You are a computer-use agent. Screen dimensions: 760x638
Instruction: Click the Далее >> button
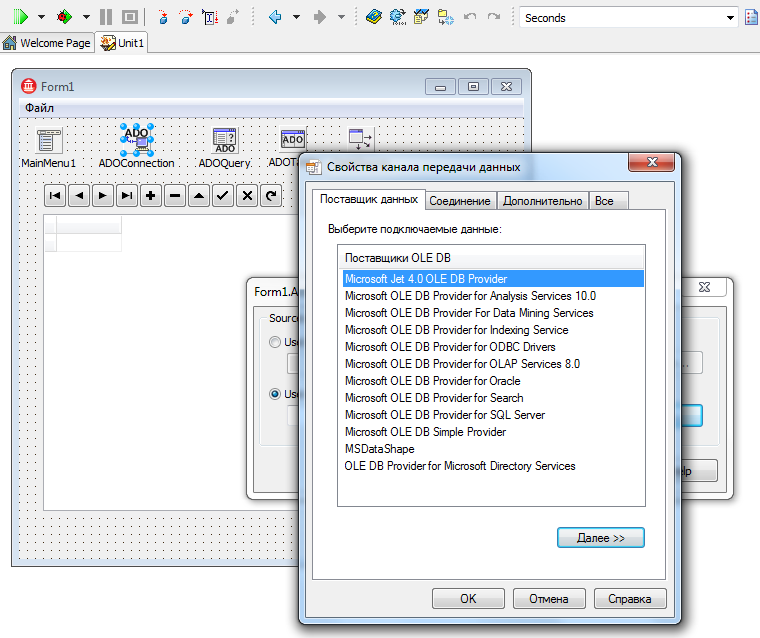pyautogui.click(x=601, y=538)
